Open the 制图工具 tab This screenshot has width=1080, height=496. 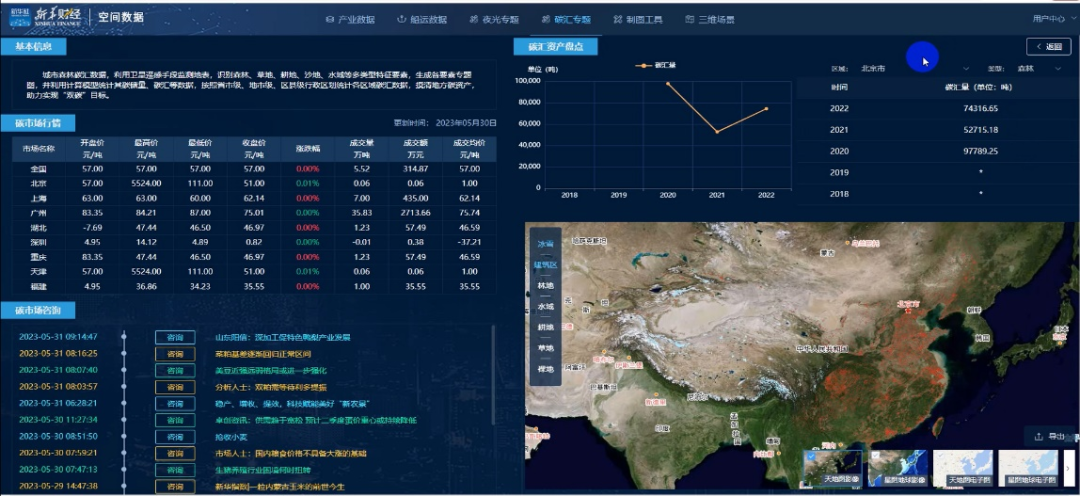[638, 19]
